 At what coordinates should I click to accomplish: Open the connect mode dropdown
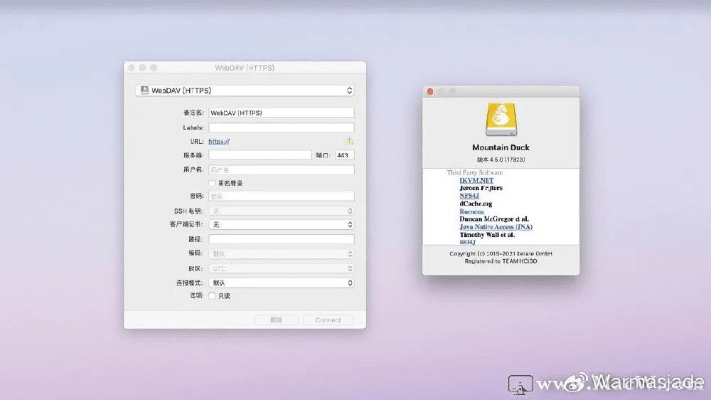pyautogui.click(x=280, y=282)
